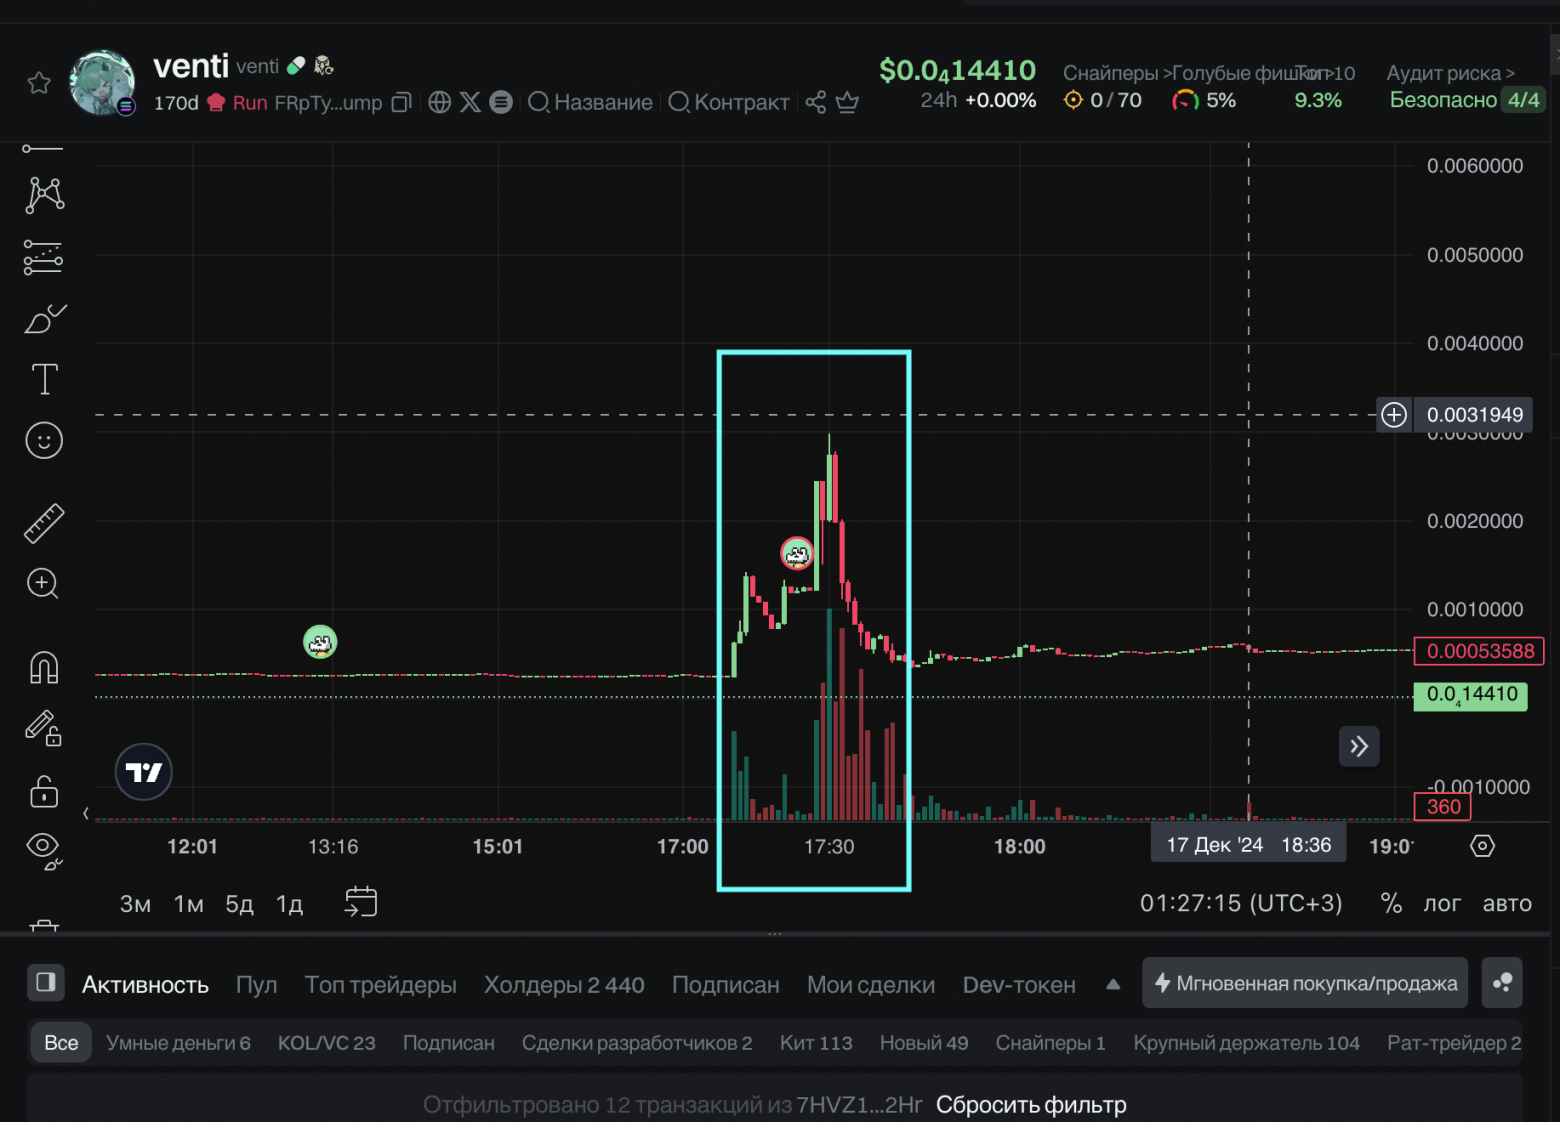Search token by Название
Image resolution: width=1560 pixels, height=1122 pixels.
[590, 102]
